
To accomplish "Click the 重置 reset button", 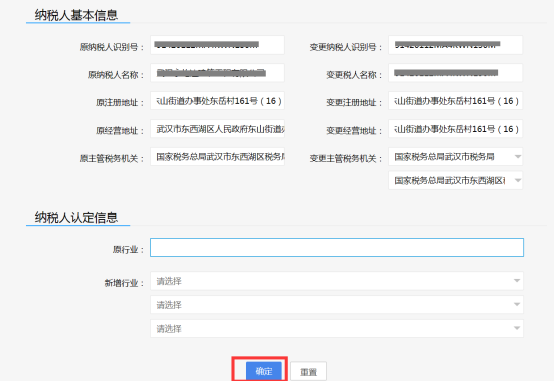I will 308,371.
